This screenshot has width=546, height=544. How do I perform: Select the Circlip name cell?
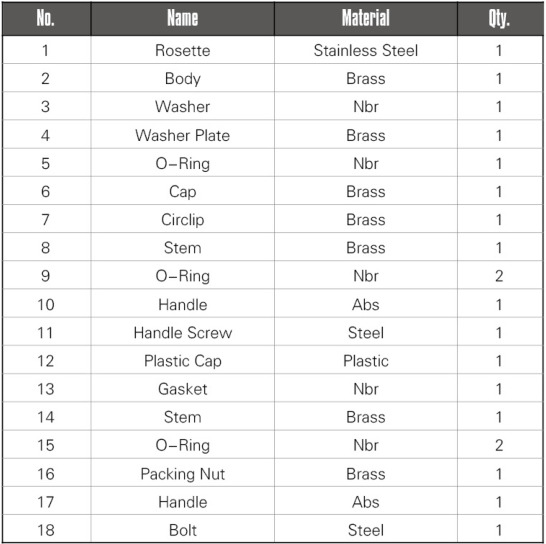[182, 219]
